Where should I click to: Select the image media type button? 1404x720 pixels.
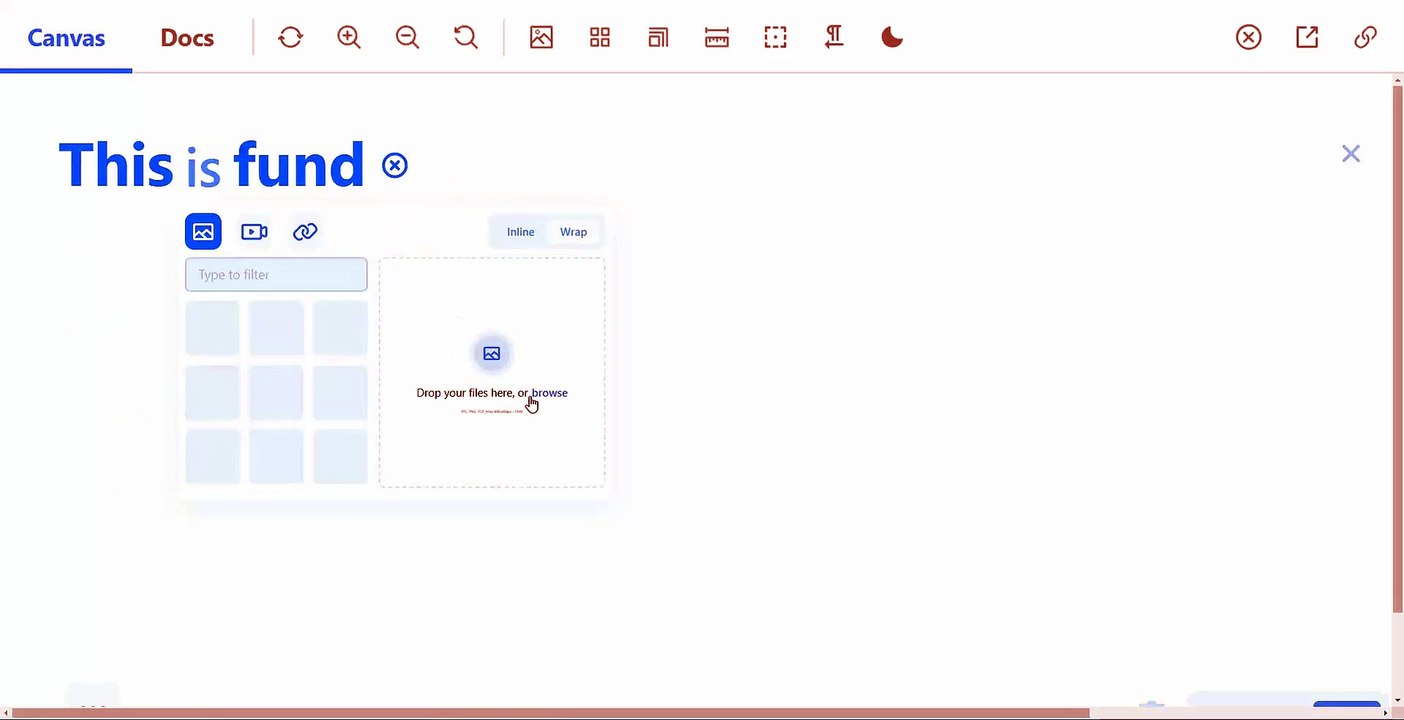203,231
